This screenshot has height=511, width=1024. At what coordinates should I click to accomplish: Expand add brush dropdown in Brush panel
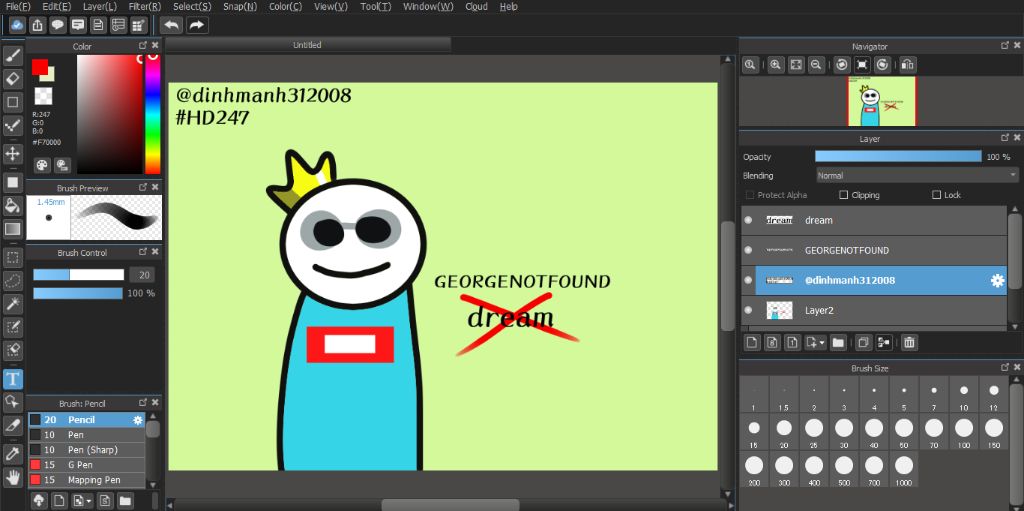tap(88, 501)
